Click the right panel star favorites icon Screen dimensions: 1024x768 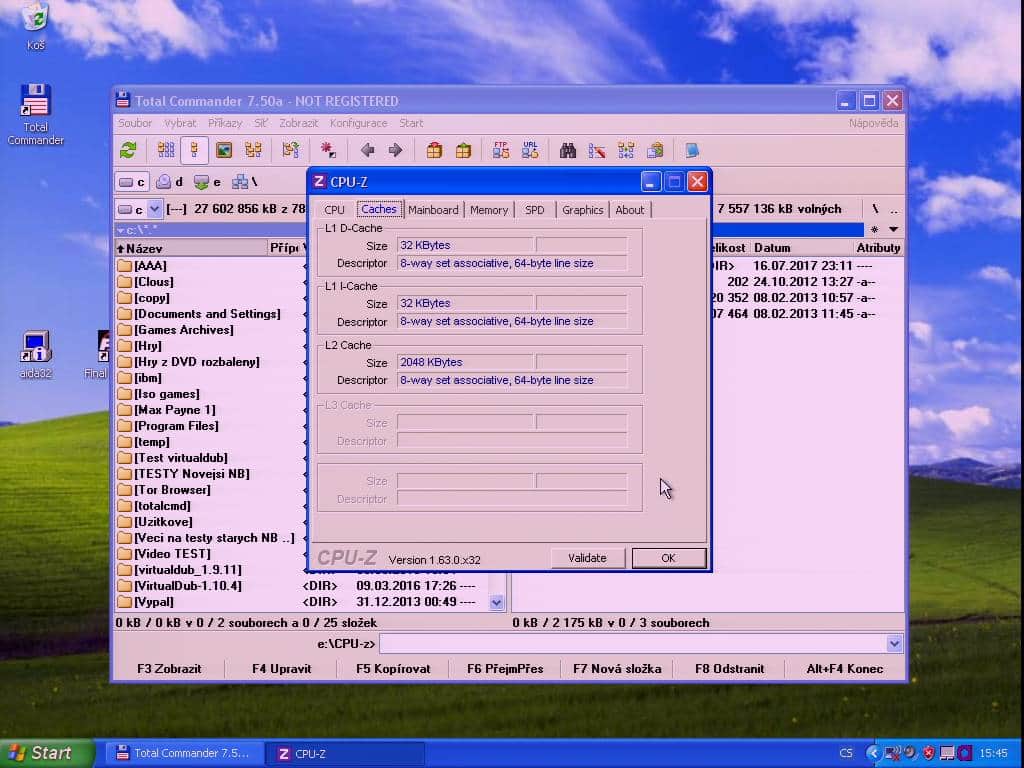[874, 229]
